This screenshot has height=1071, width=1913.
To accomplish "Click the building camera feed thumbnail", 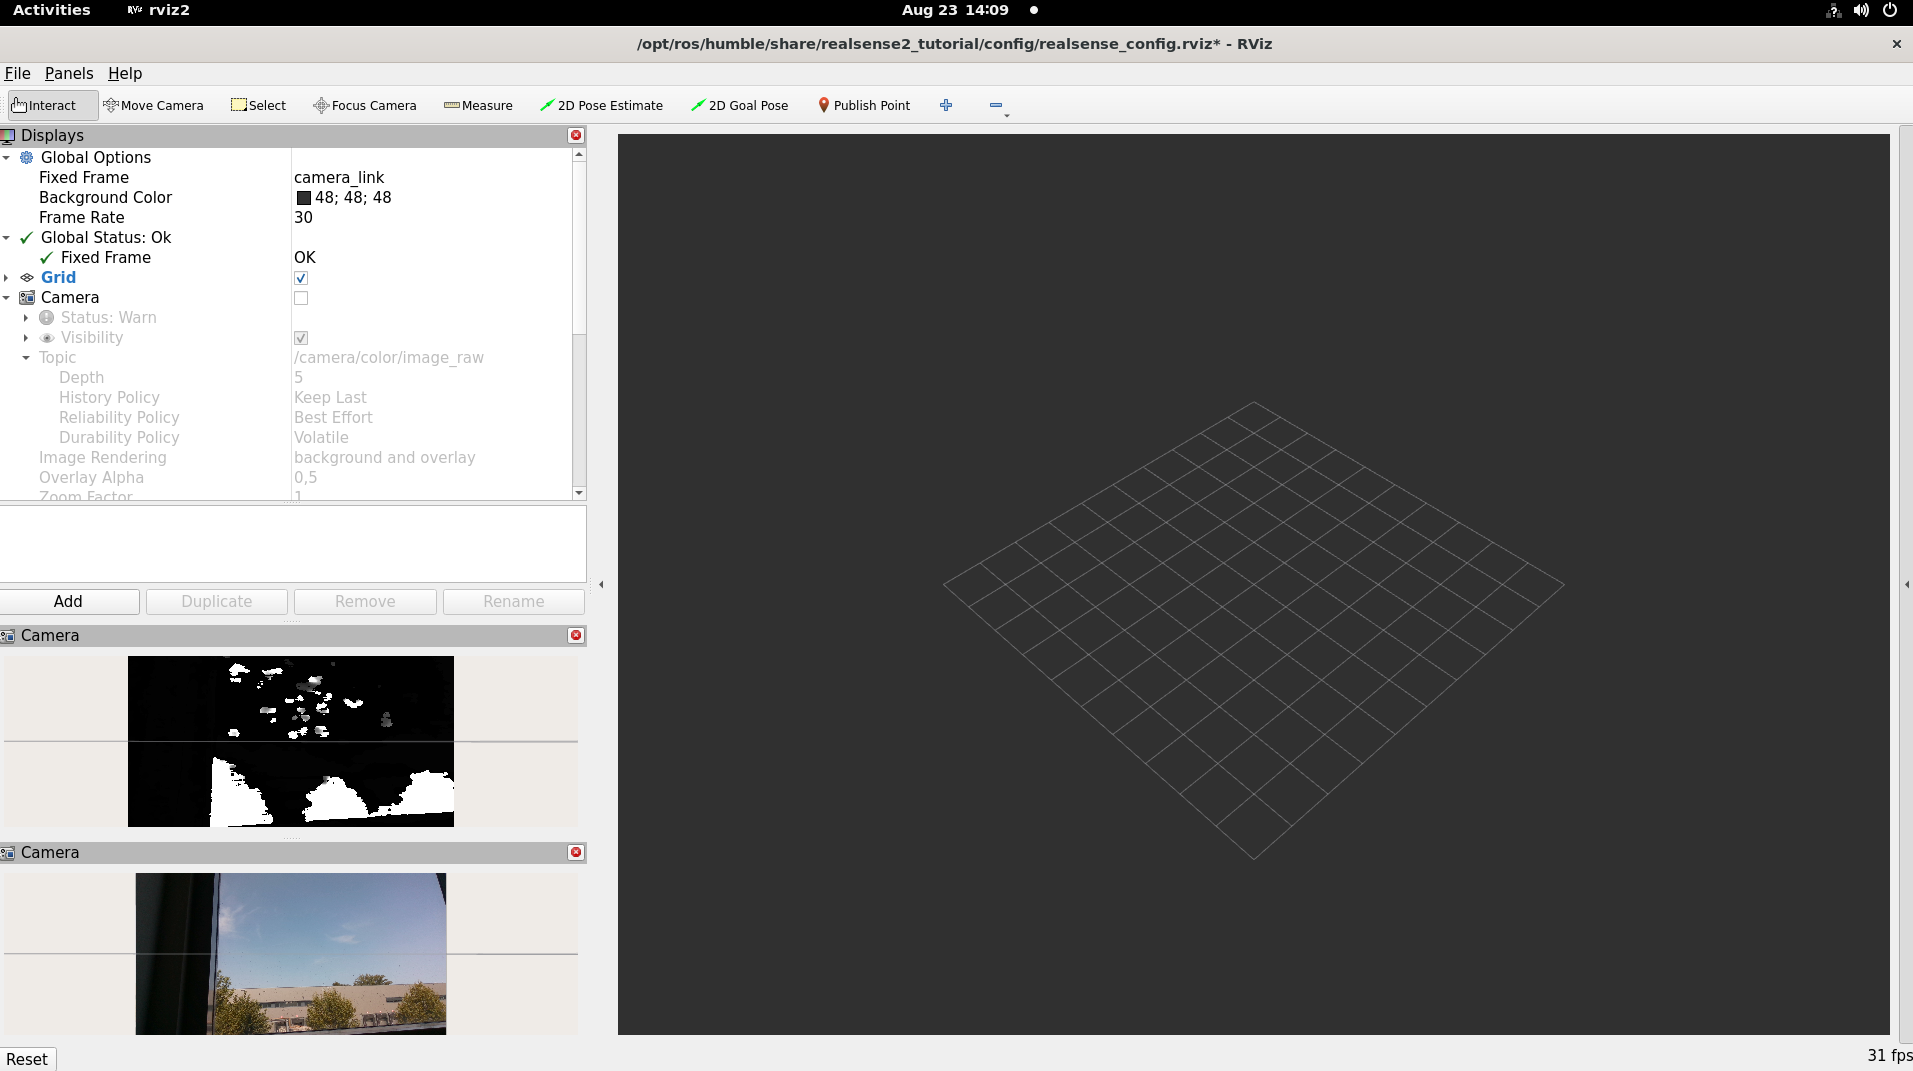I will coord(290,954).
